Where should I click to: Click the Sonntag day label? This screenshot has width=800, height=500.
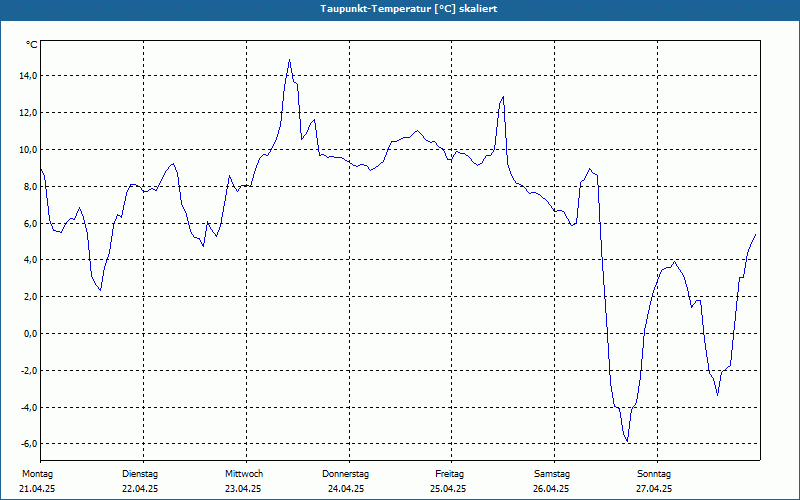point(654,474)
